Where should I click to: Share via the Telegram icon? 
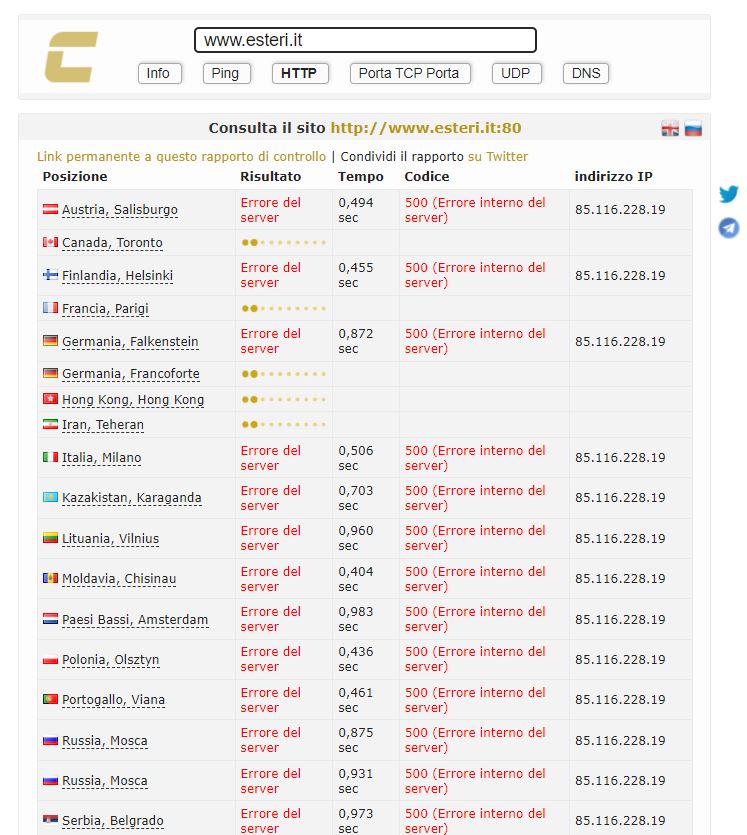pos(729,228)
